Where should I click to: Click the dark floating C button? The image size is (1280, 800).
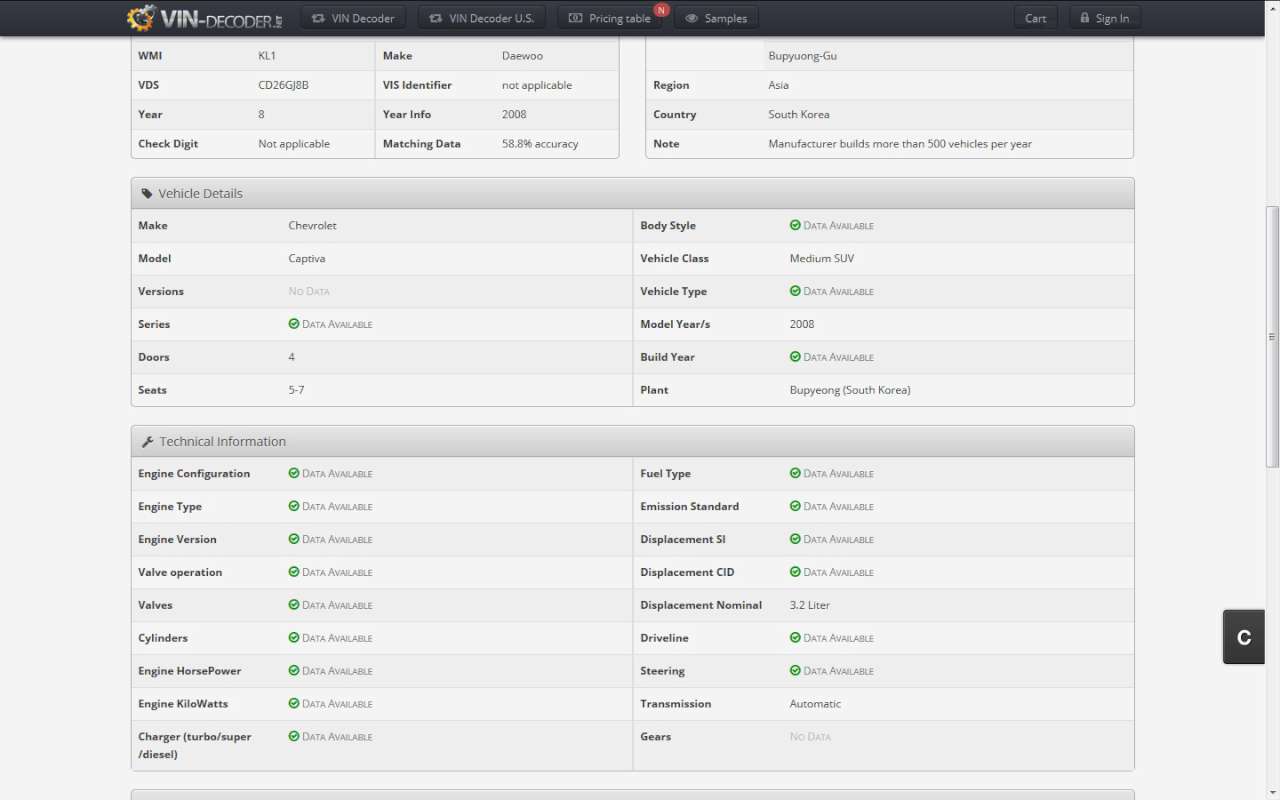pos(1244,637)
